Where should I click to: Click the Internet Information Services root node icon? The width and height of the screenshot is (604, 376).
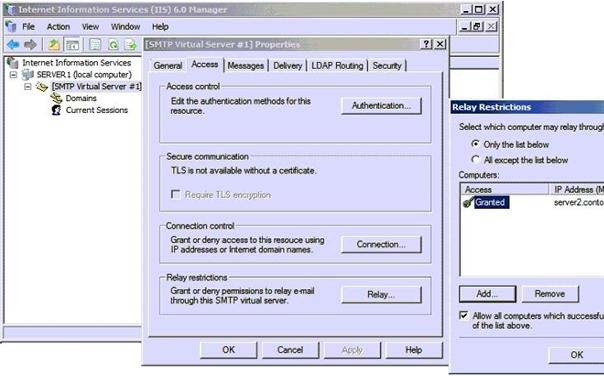click(13, 62)
